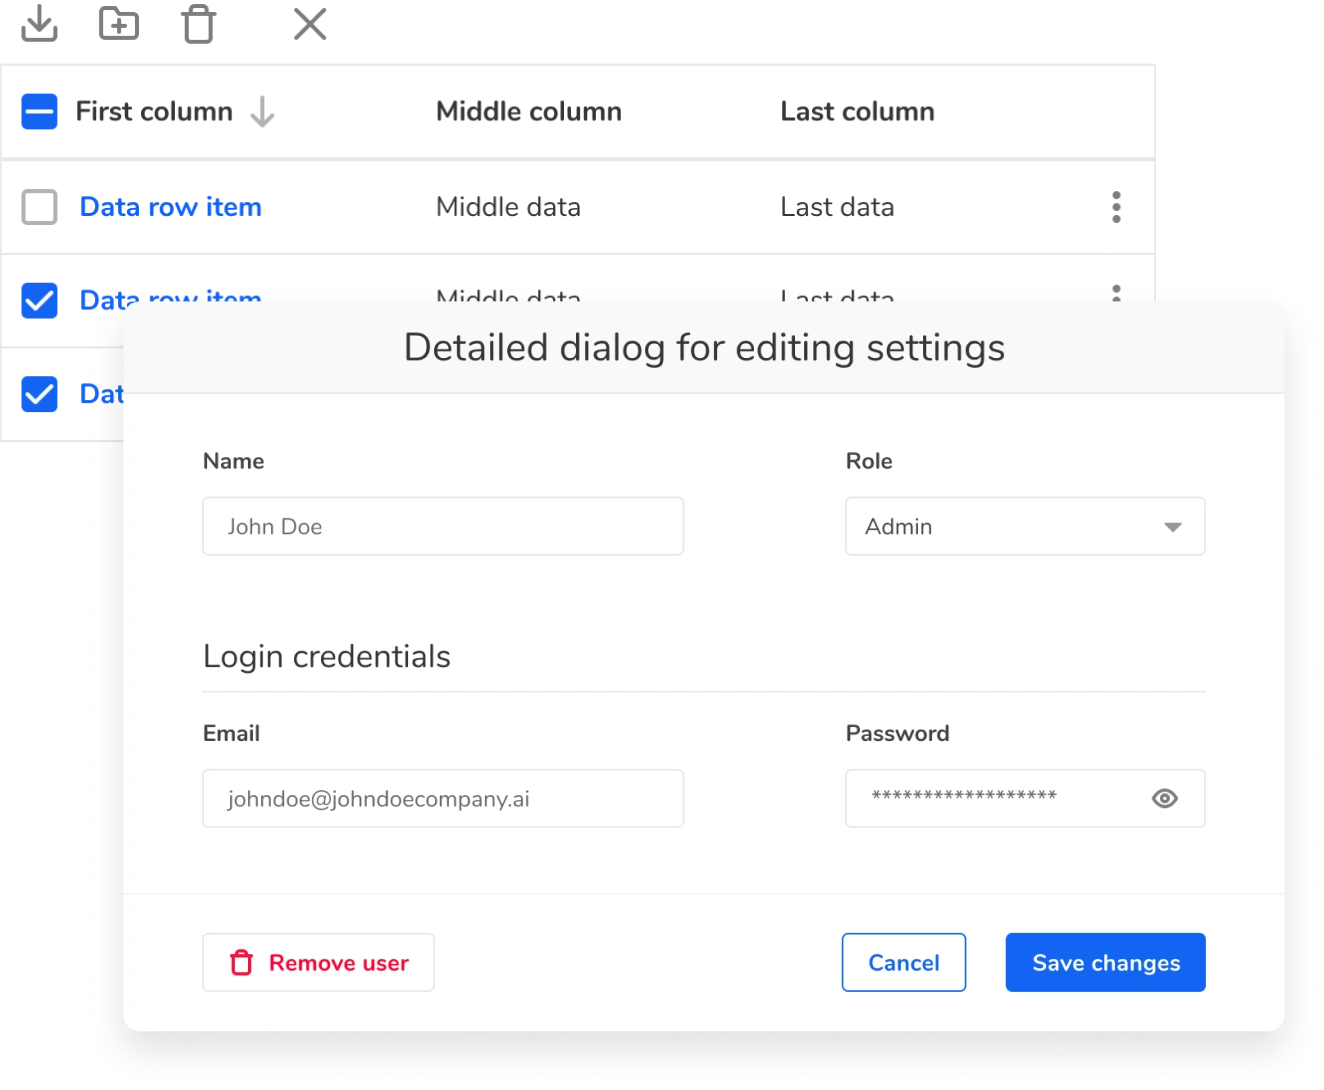Check the unchecked first data row checkbox
This screenshot has height=1090, width=1324.
pos(40,207)
